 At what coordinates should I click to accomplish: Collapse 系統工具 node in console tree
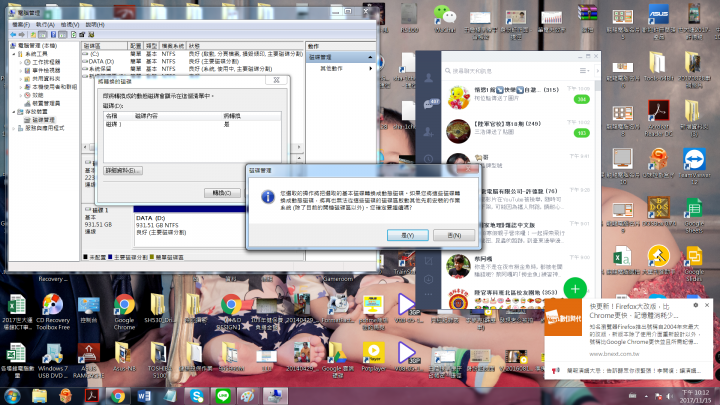(x=14, y=54)
